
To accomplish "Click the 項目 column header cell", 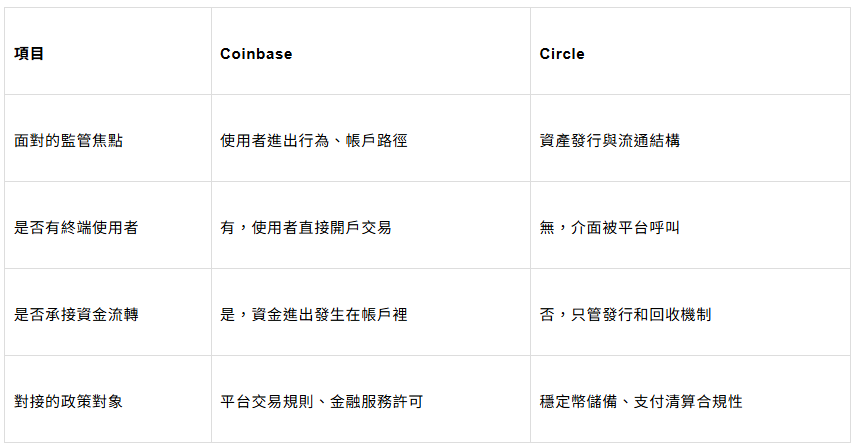I will click(x=29, y=54).
